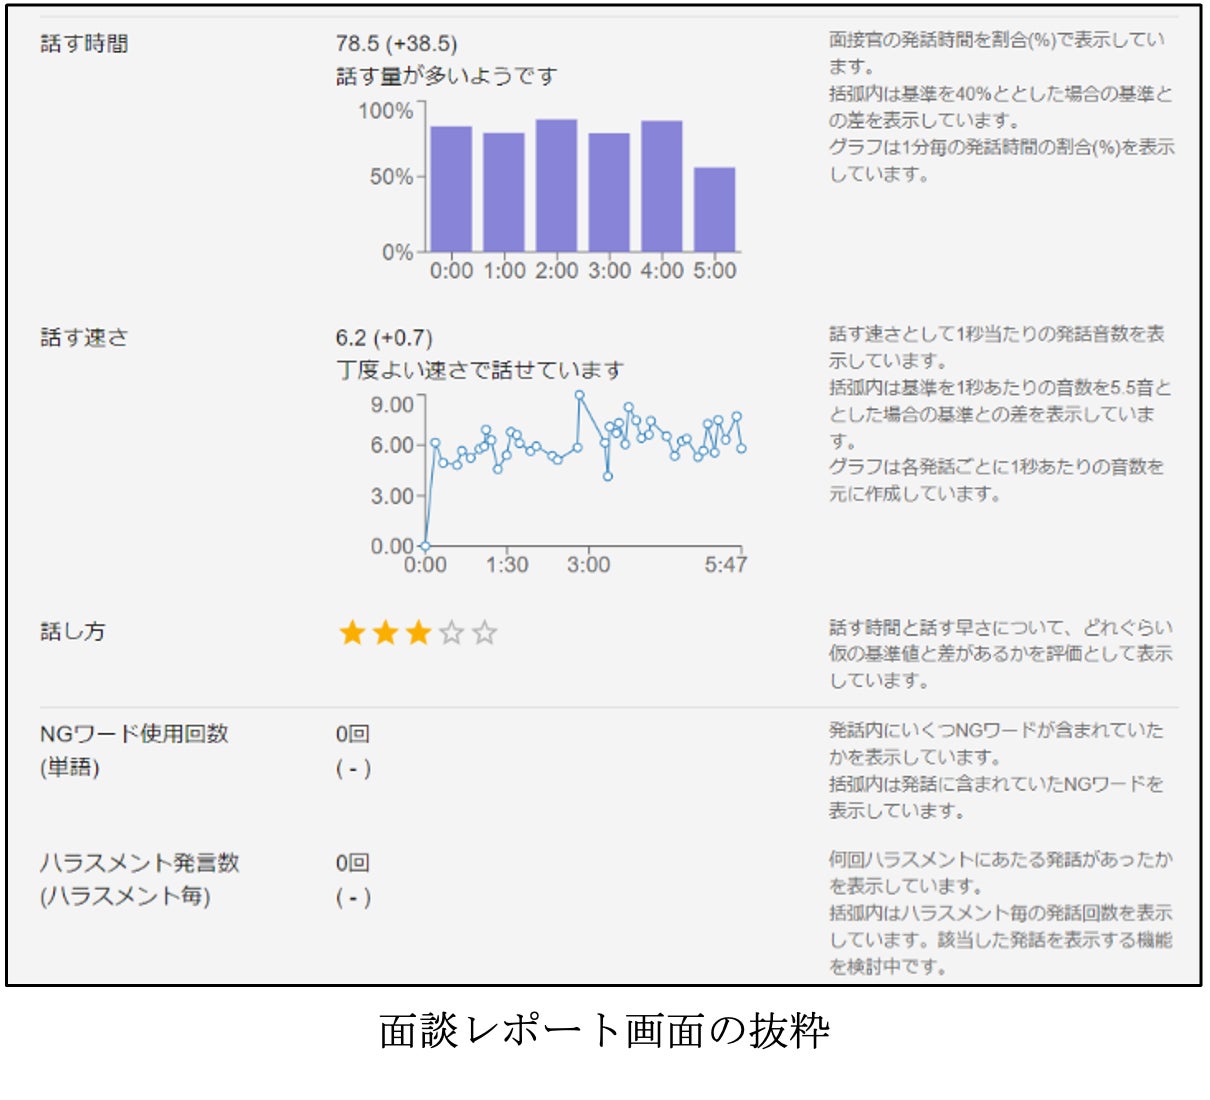This screenshot has height=1100, width=1210.
Task: Click the 面談レポート画面の抜粋 caption
Action: (604, 1031)
